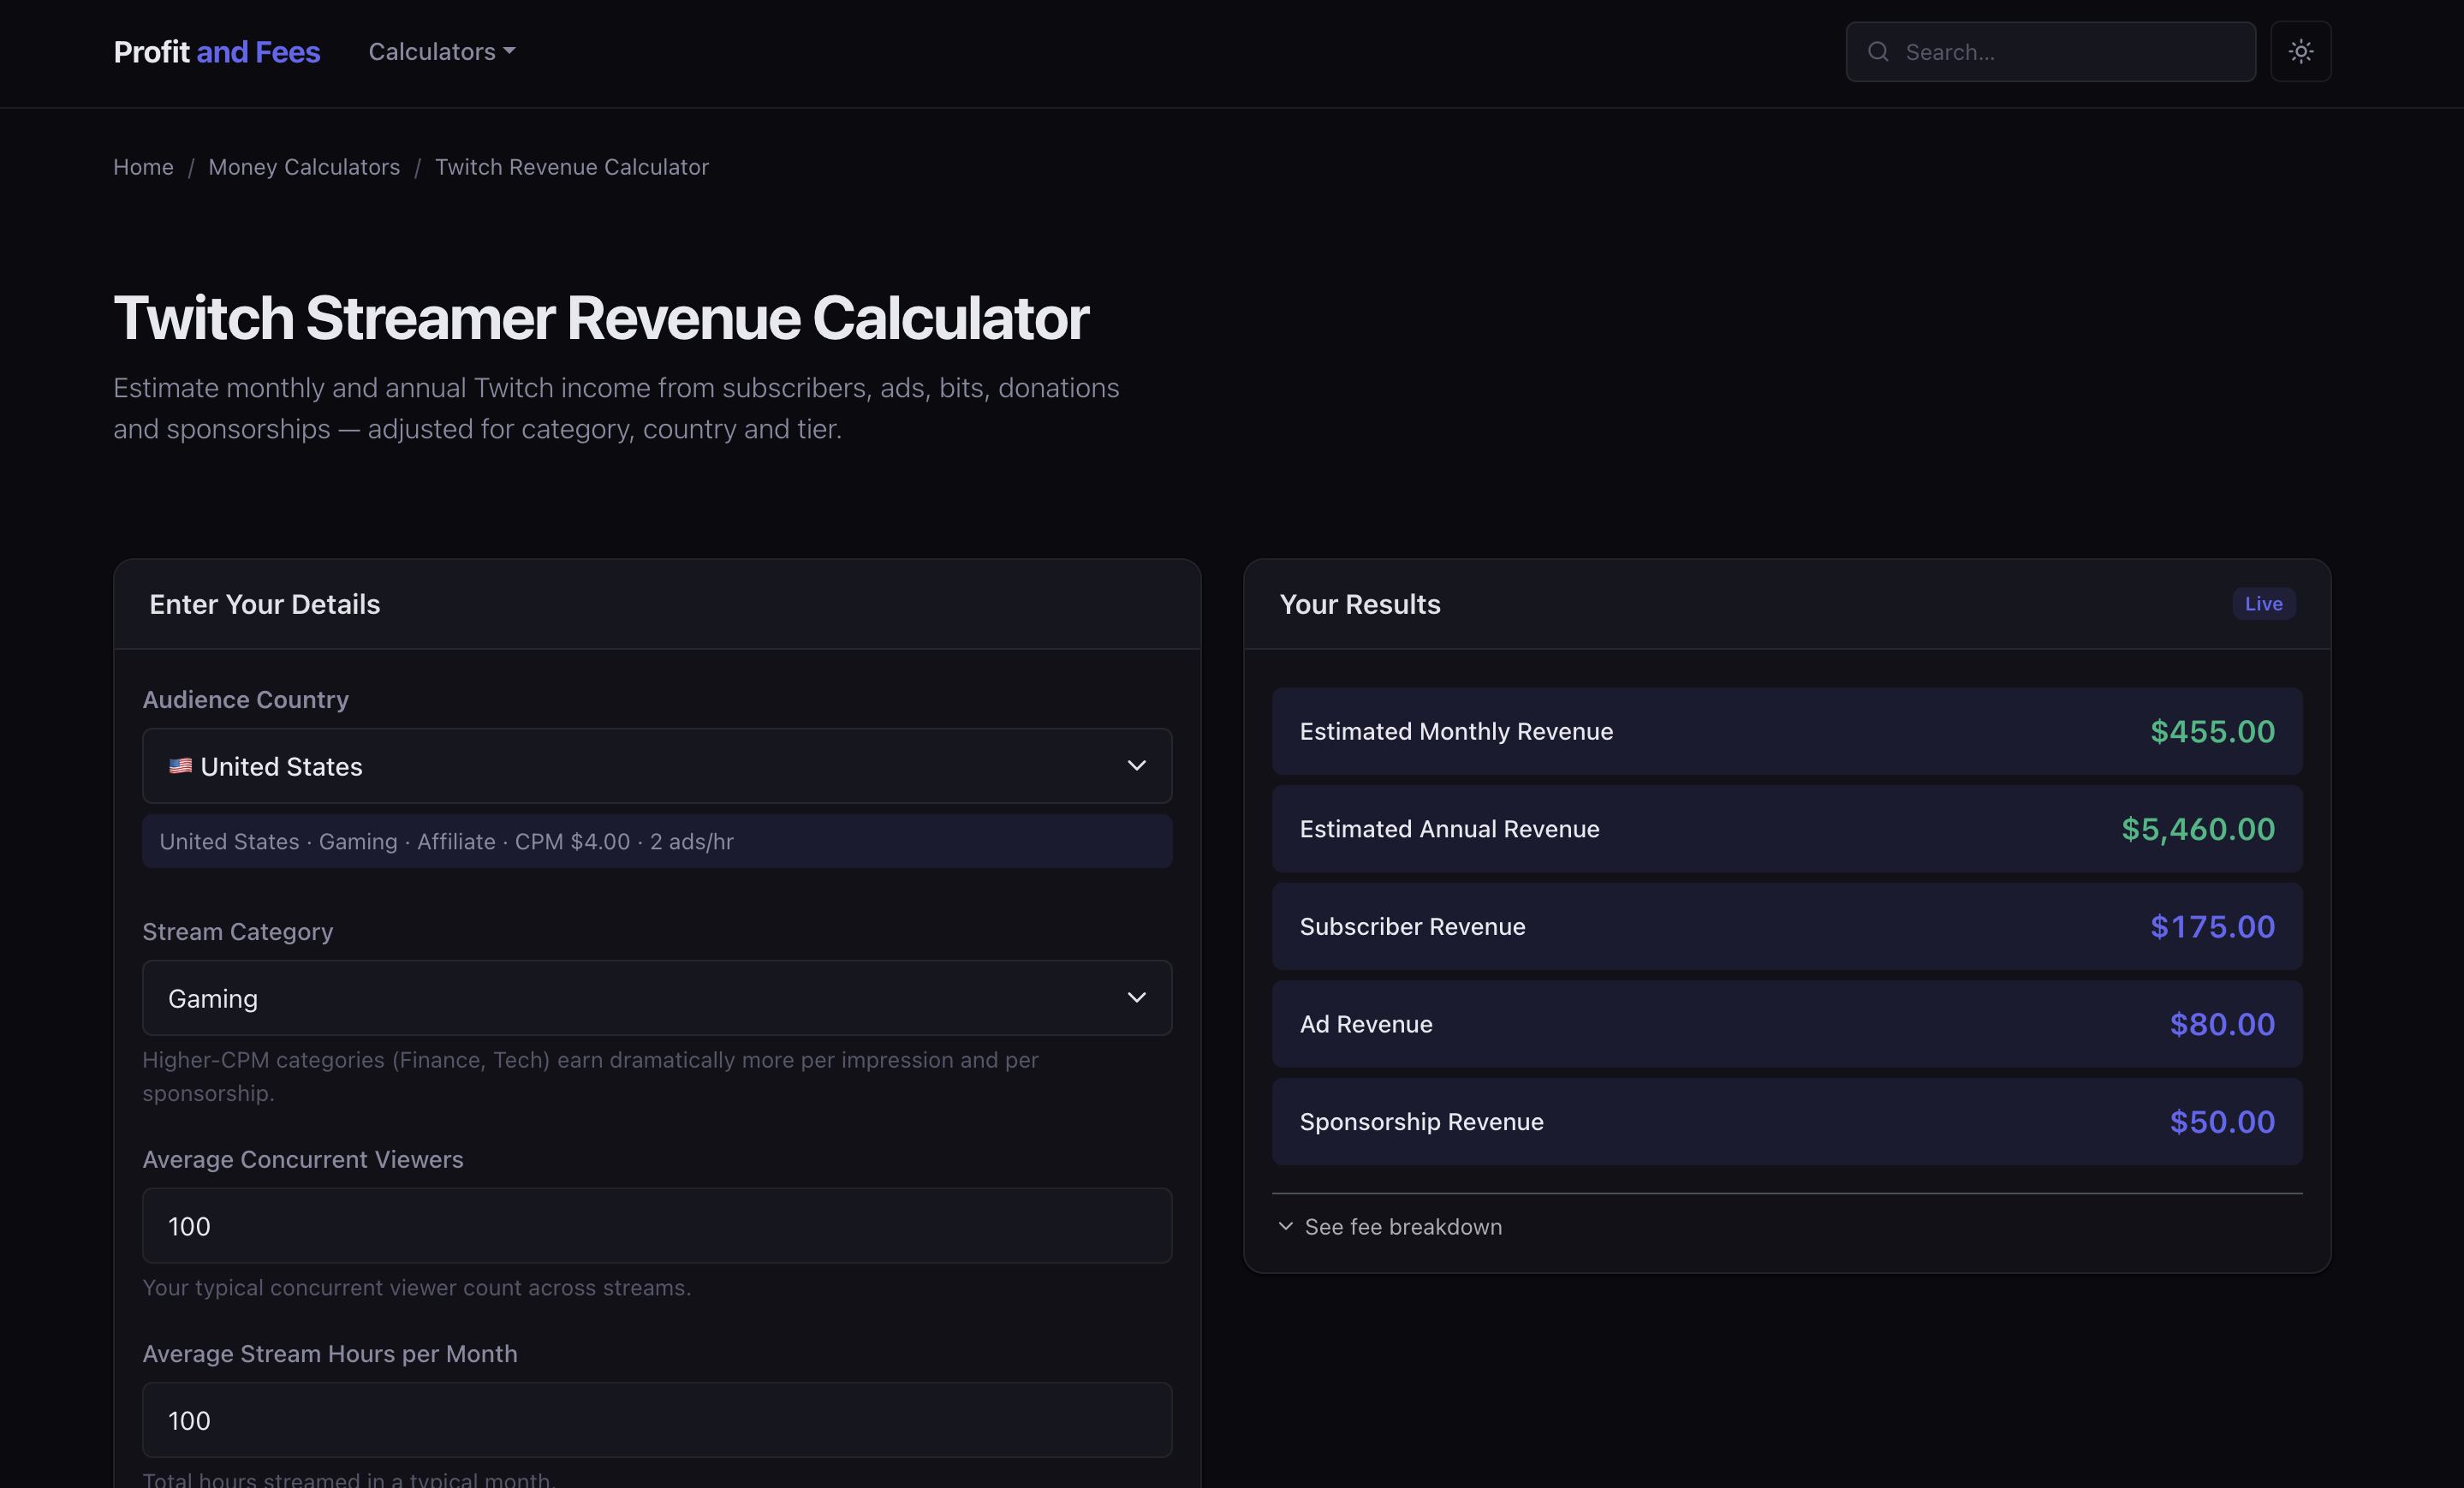Toggle the light/dark theme sun icon
Viewport: 2464px width, 1488px height.
click(2300, 51)
